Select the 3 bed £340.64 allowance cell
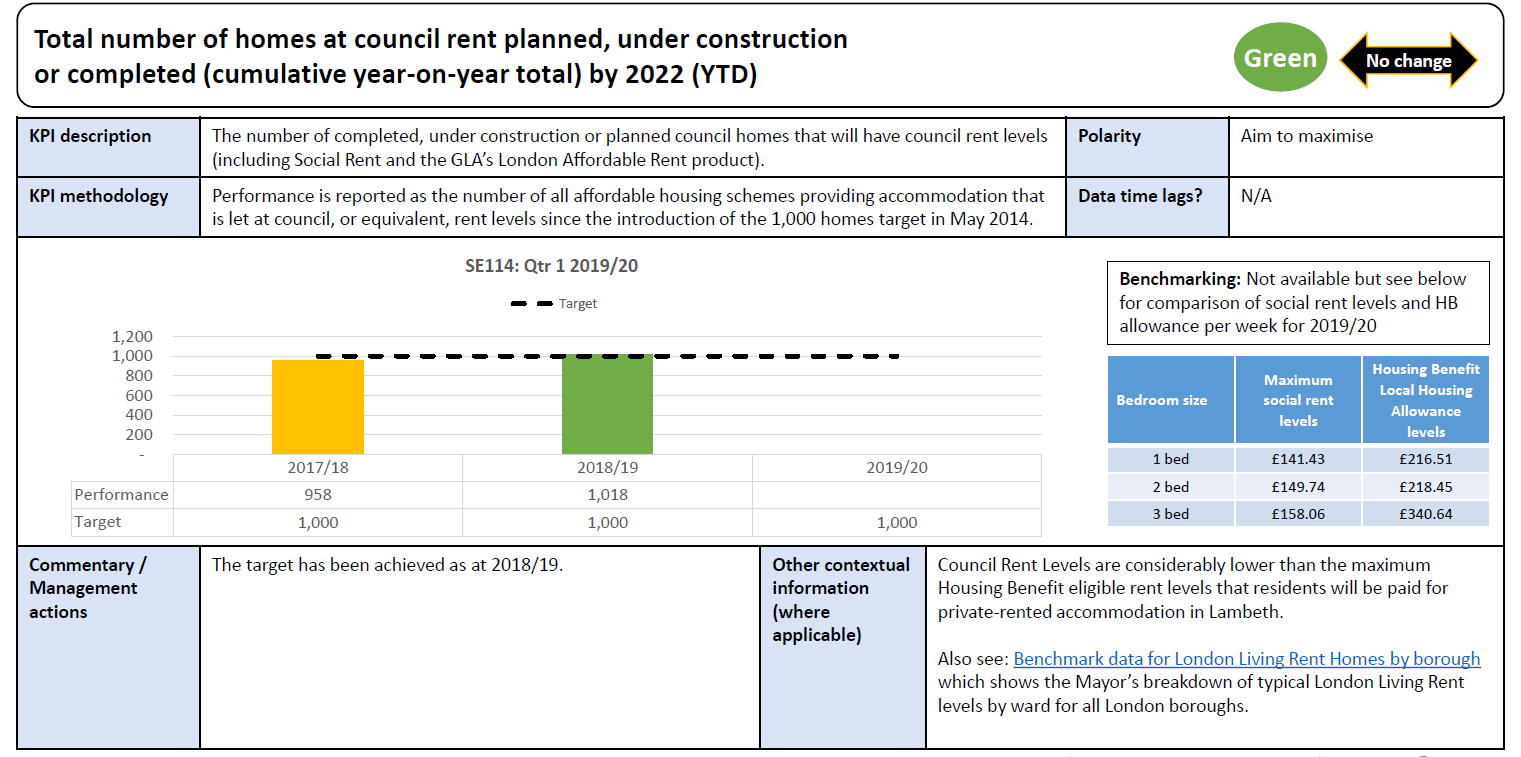1521x757 pixels. [1425, 513]
